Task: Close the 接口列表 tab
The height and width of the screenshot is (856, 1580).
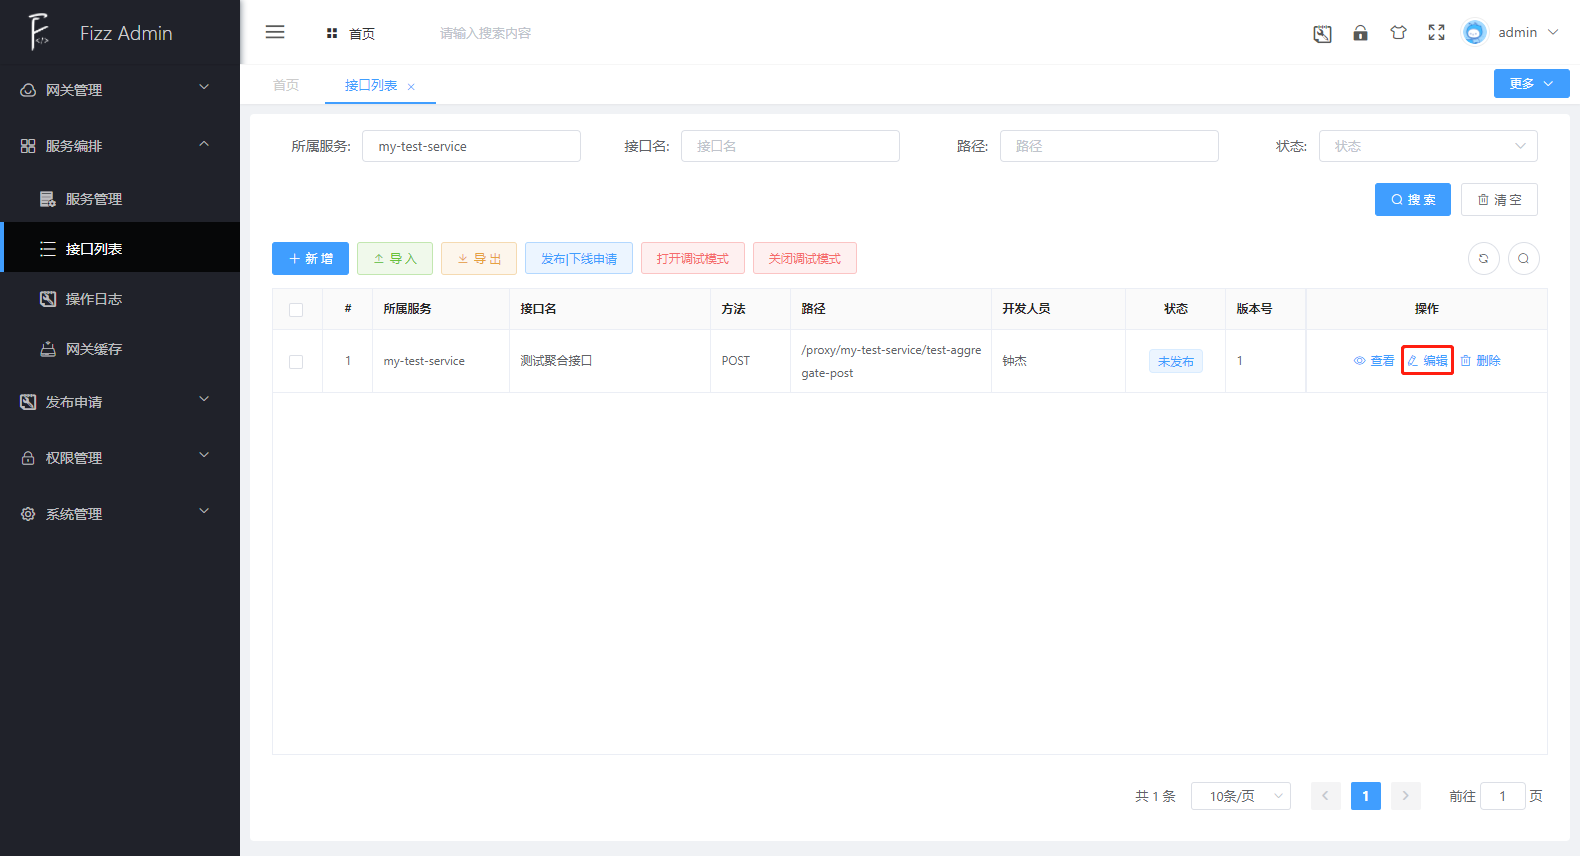Action: tap(411, 87)
